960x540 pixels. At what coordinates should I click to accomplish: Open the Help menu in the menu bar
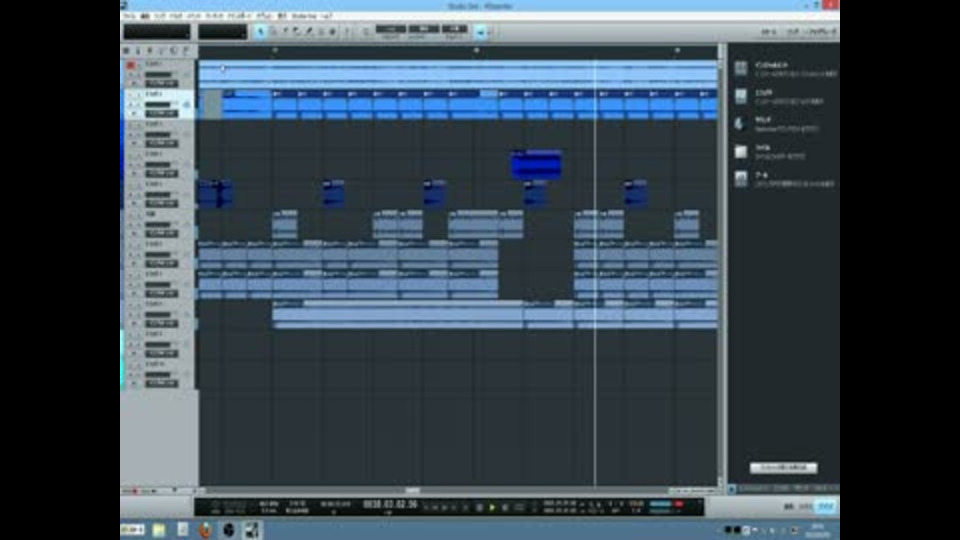(x=326, y=15)
